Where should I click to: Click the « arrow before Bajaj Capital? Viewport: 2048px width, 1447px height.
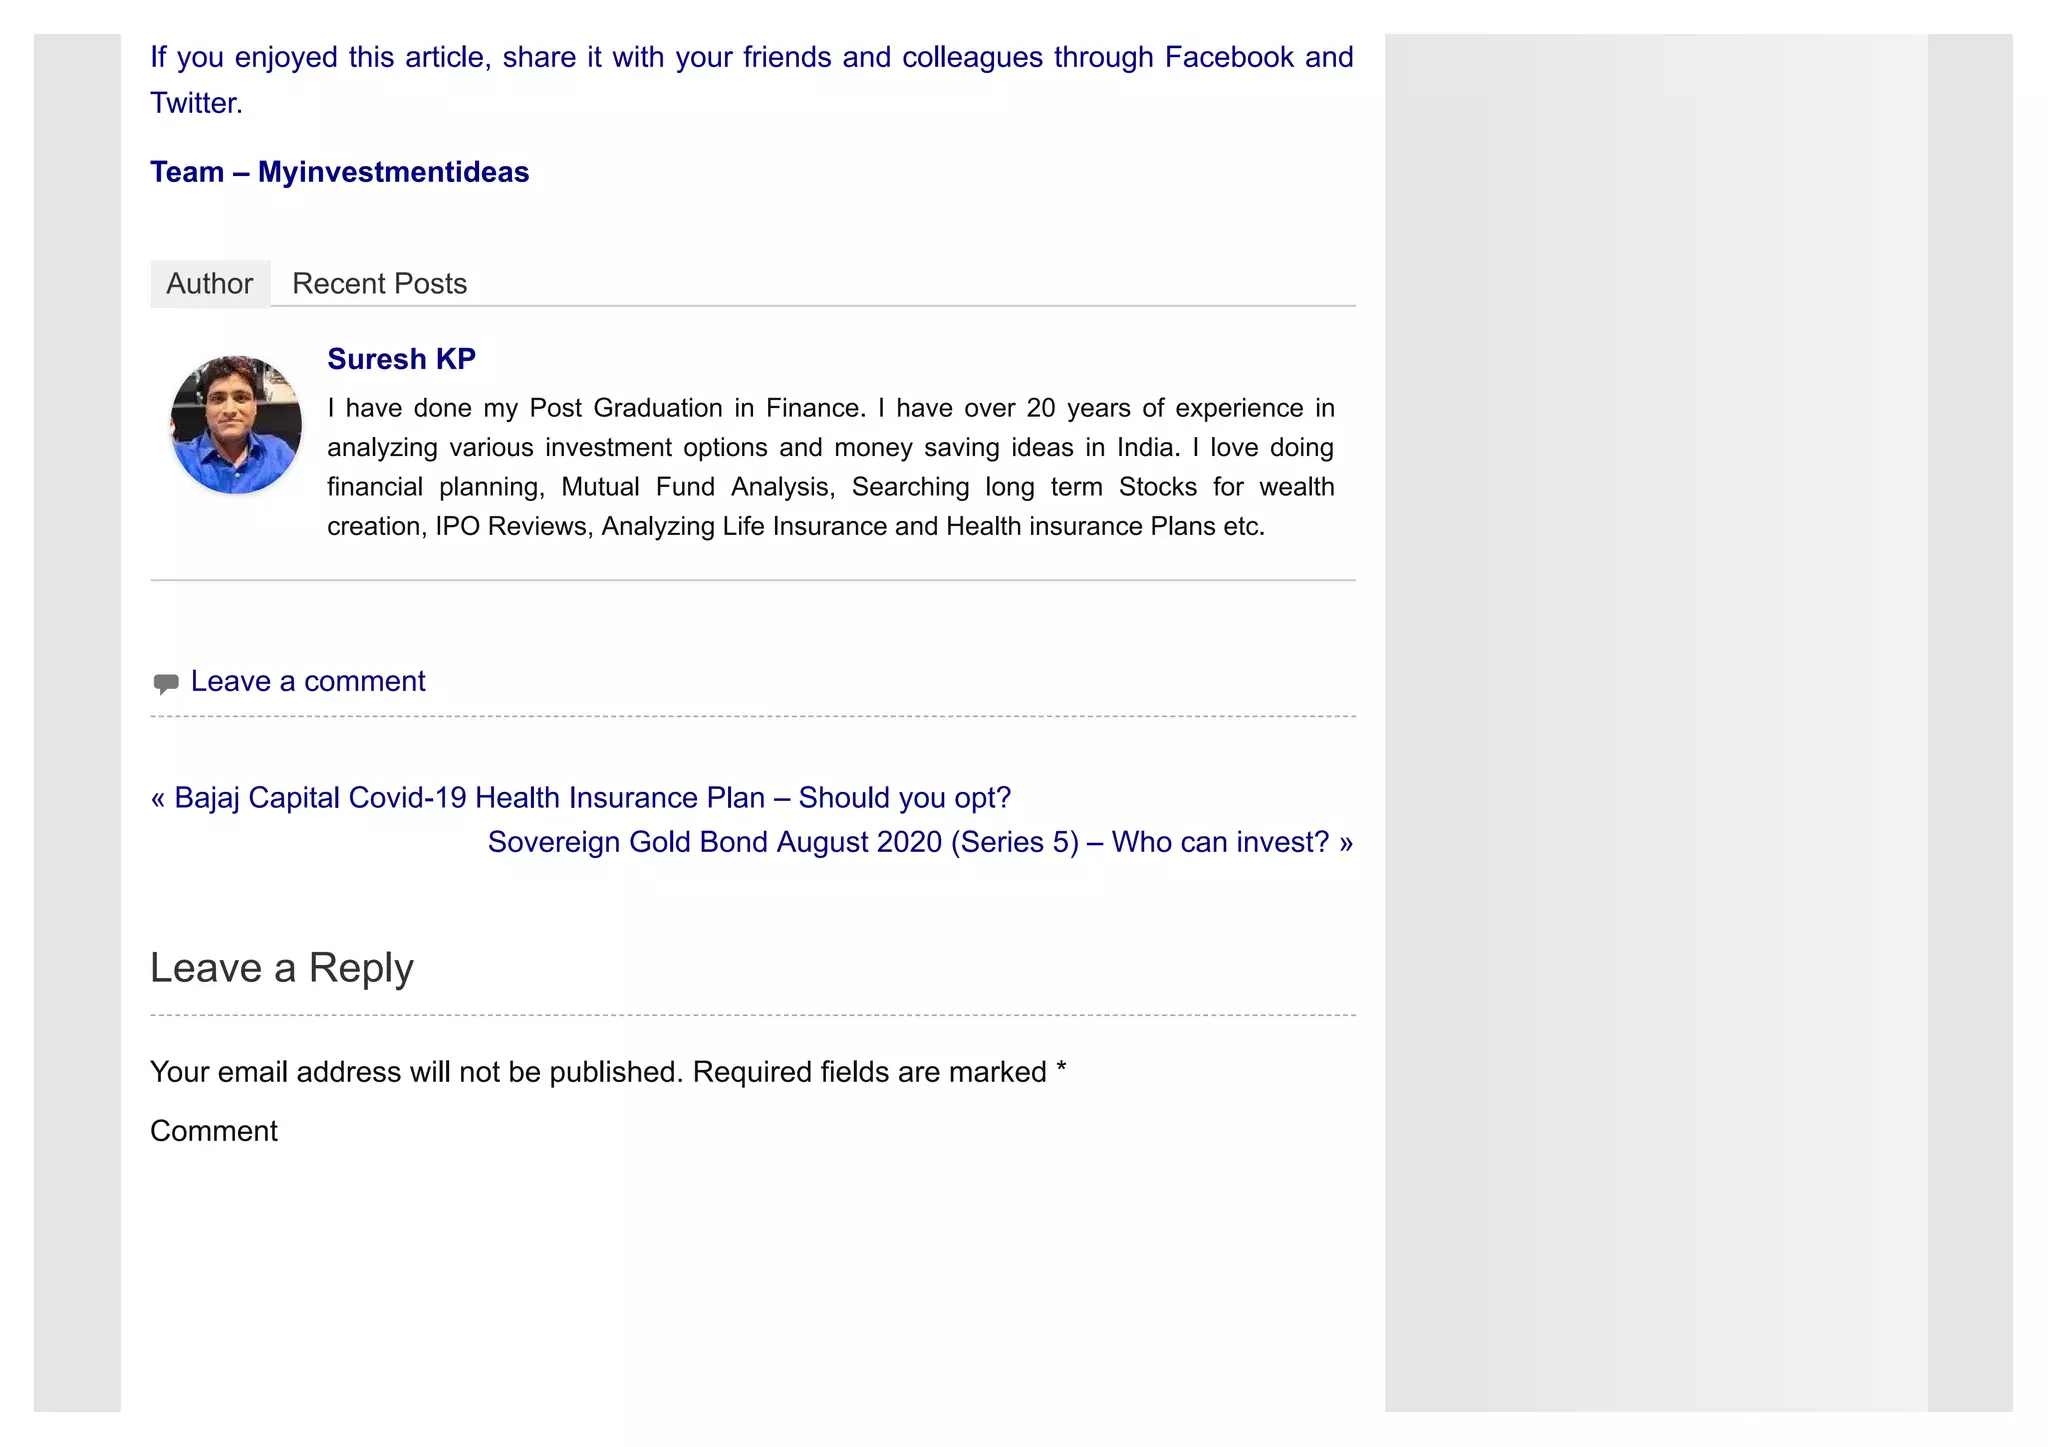[x=158, y=798]
